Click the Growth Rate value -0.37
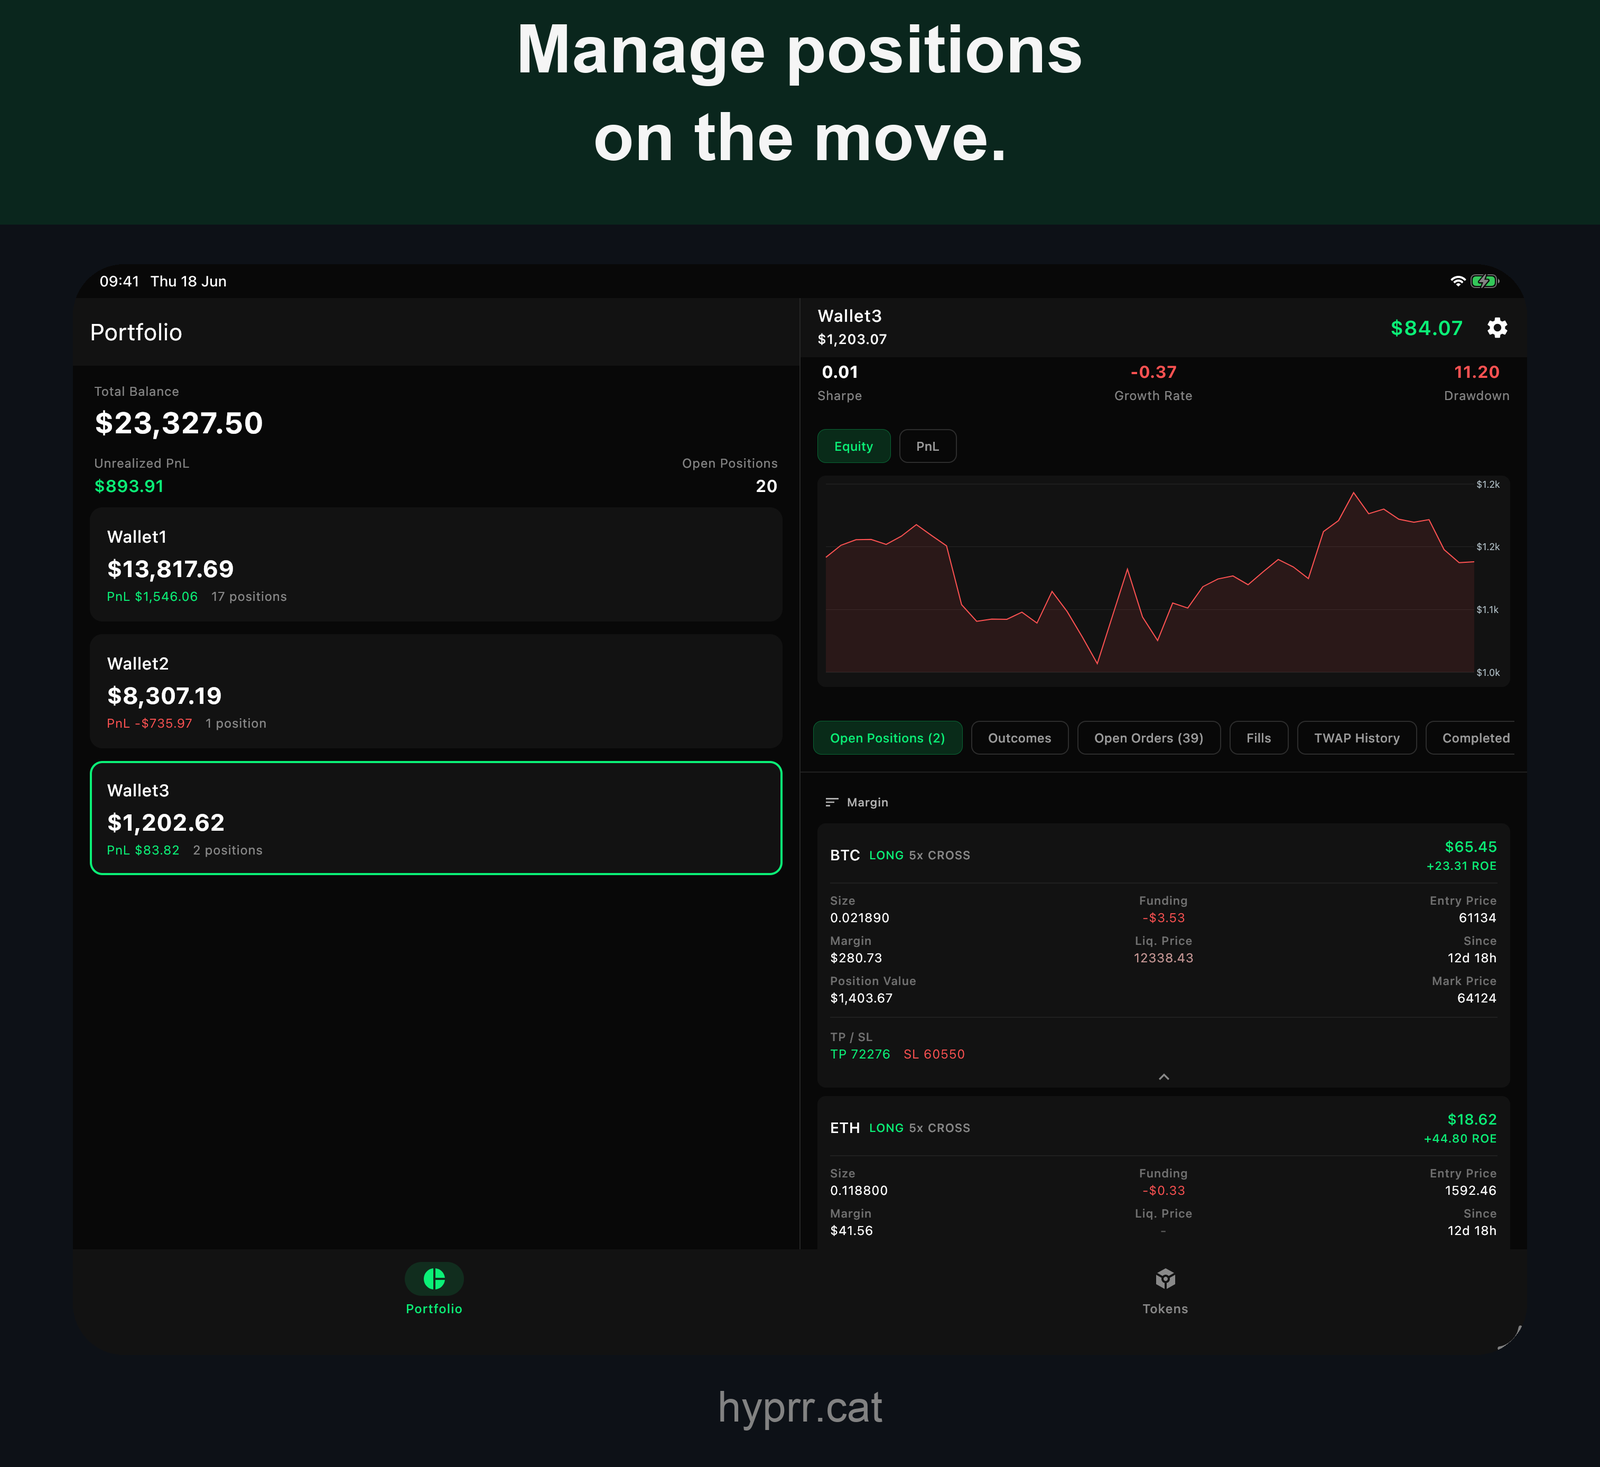The image size is (1600, 1467). tap(1153, 372)
